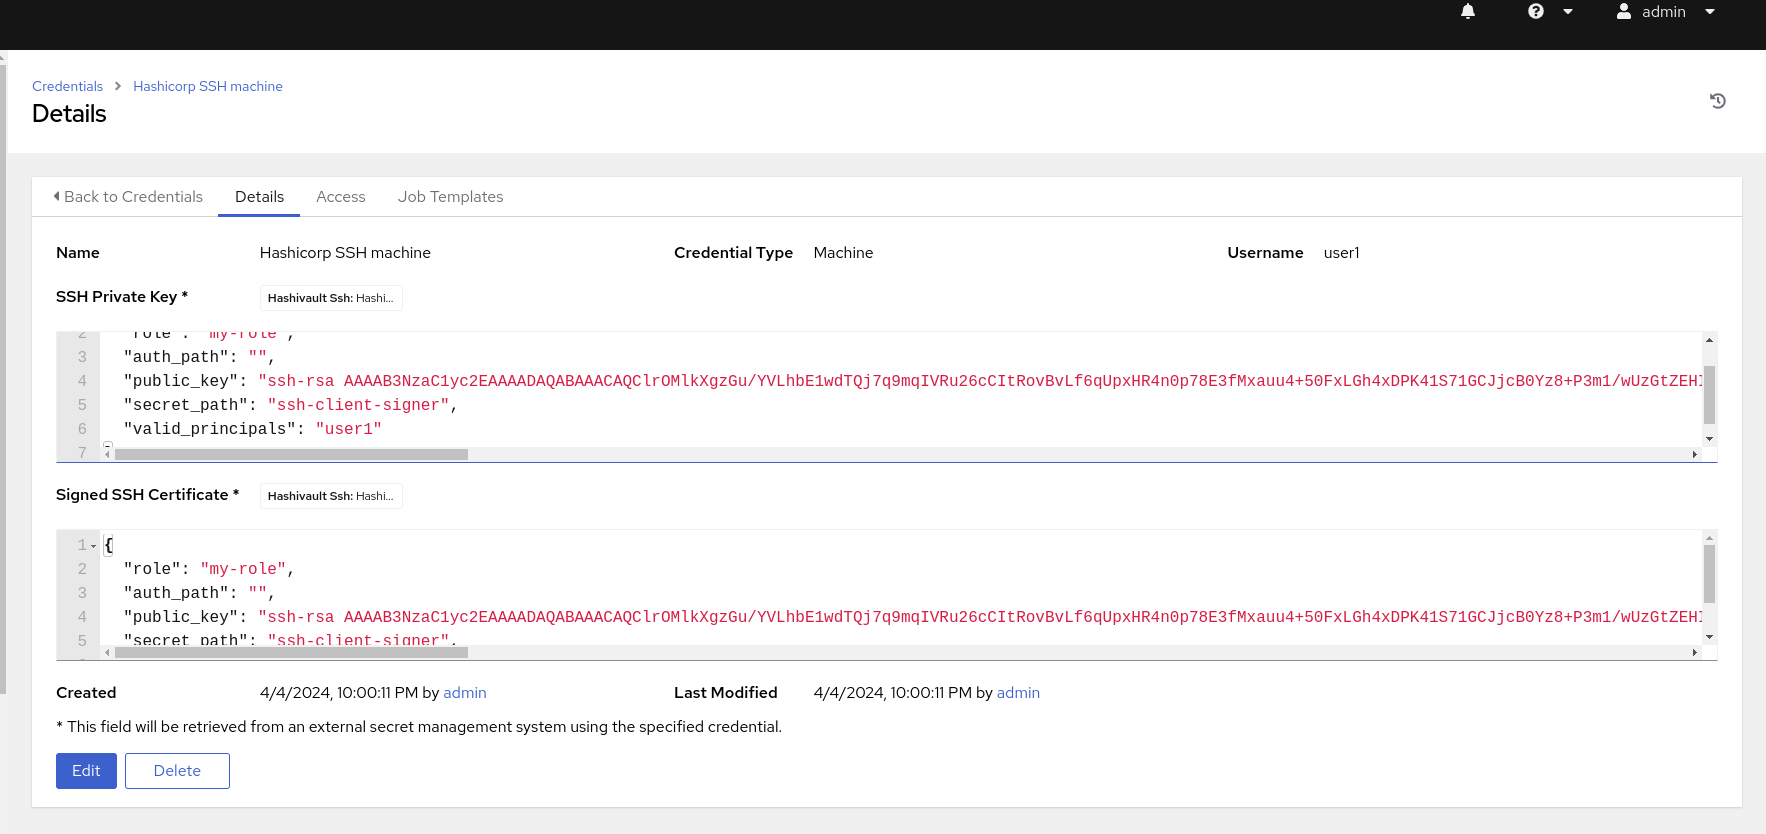This screenshot has height=834, width=1766.
Task: Open the notifications bell icon
Action: pyautogui.click(x=1468, y=12)
